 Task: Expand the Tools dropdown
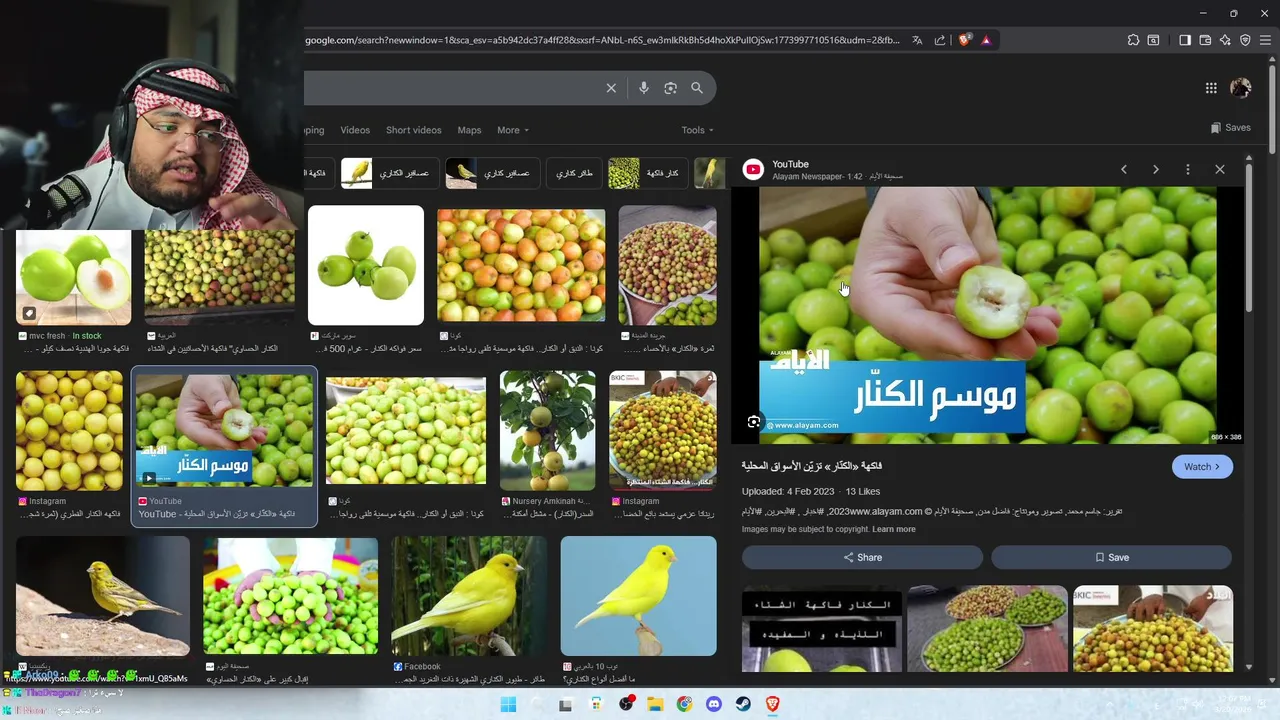click(697, 130)
